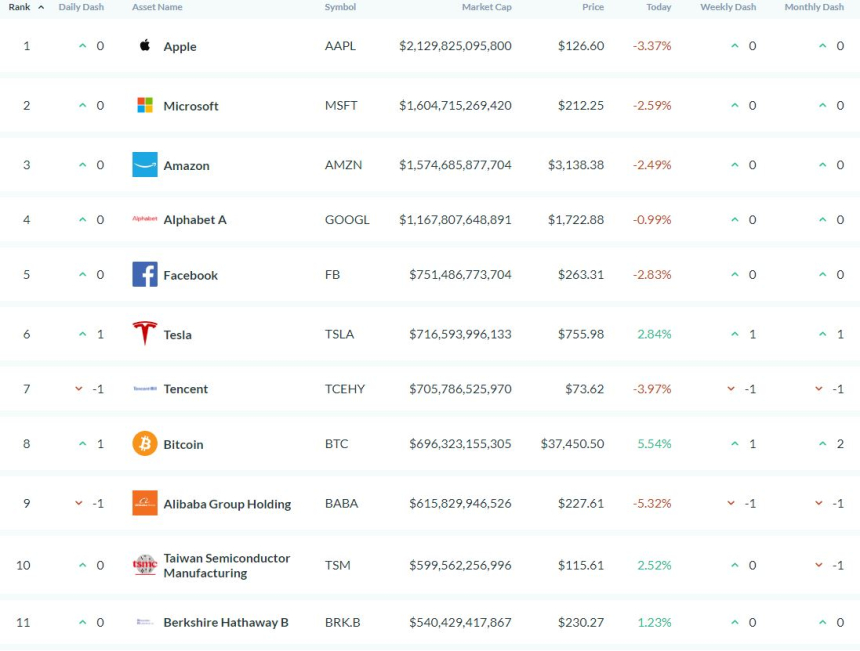Image resolution: width=860 pixels, height=651 pixels.
Task: Click Alibaba Group Holding name link
Action: 227,504
